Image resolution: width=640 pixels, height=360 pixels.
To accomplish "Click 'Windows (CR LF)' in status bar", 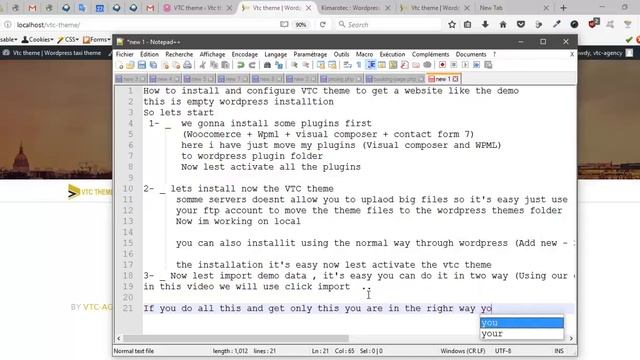I will pyautogui.click(x=463, y=351).
